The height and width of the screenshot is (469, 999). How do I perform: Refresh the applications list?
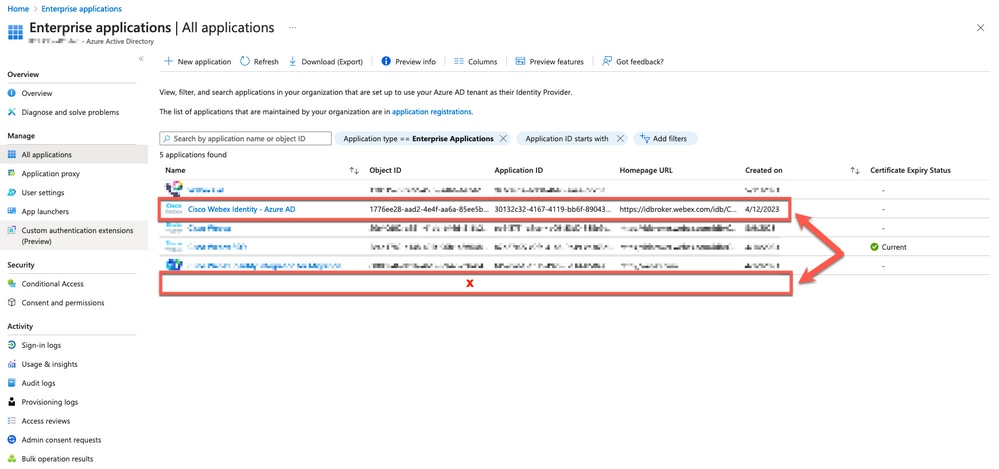coord(259,62)
